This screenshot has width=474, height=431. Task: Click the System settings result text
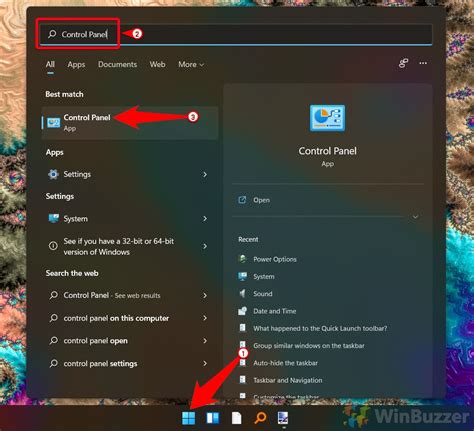point(76,219)
